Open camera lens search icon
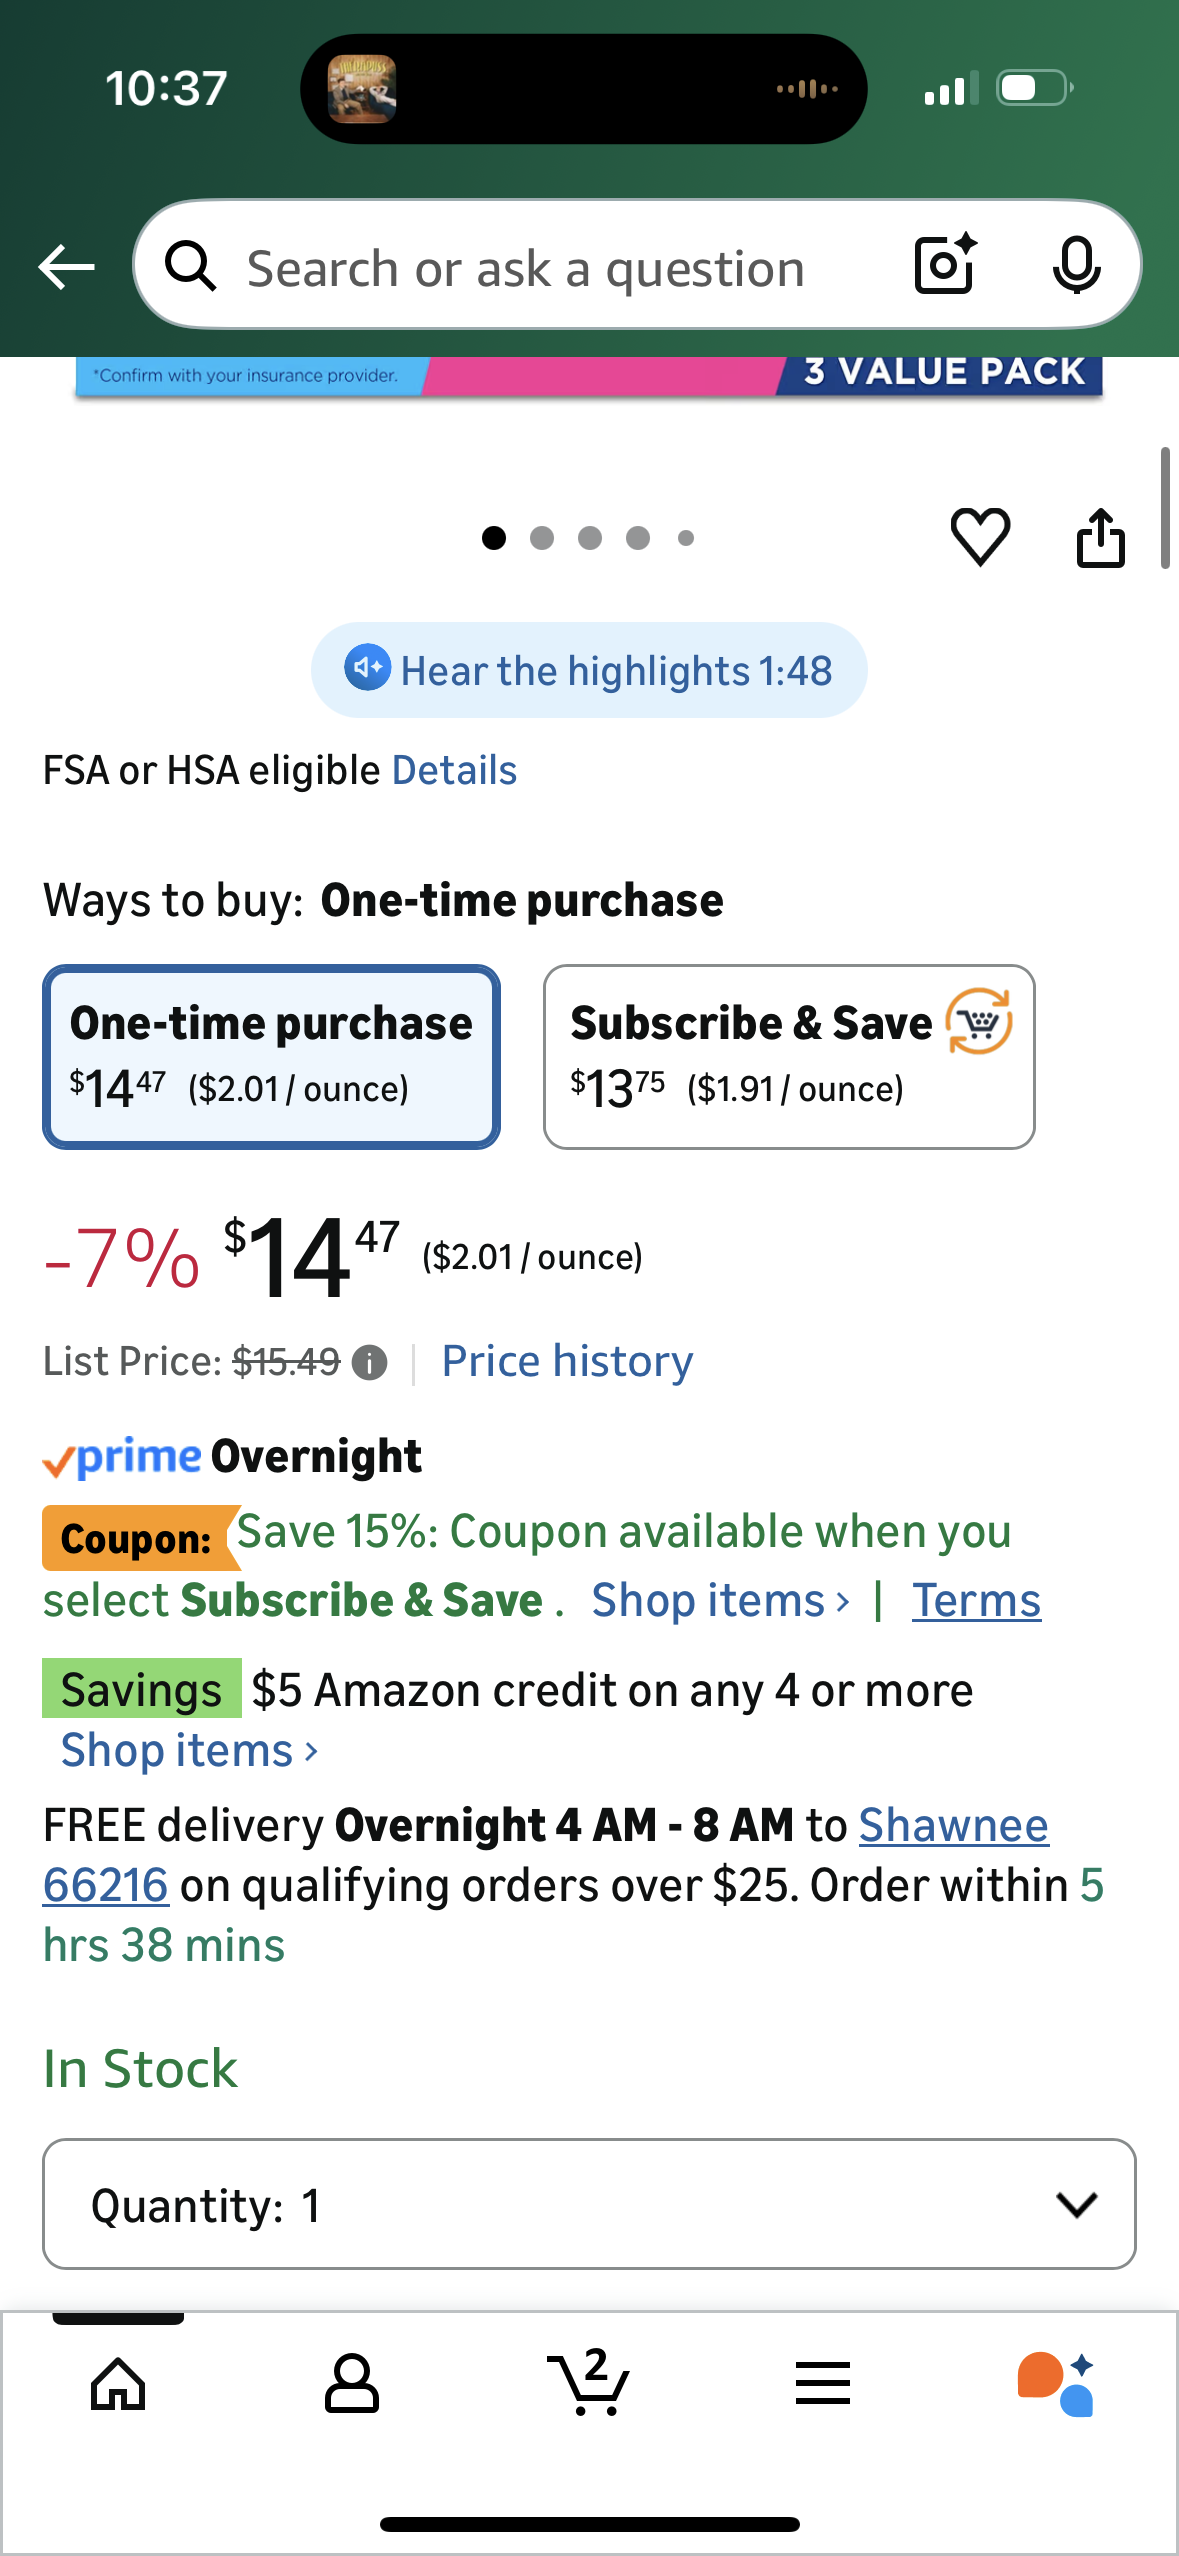Image resolution: width=1179 pixels, height=2556 pixels. pos(944,265)
